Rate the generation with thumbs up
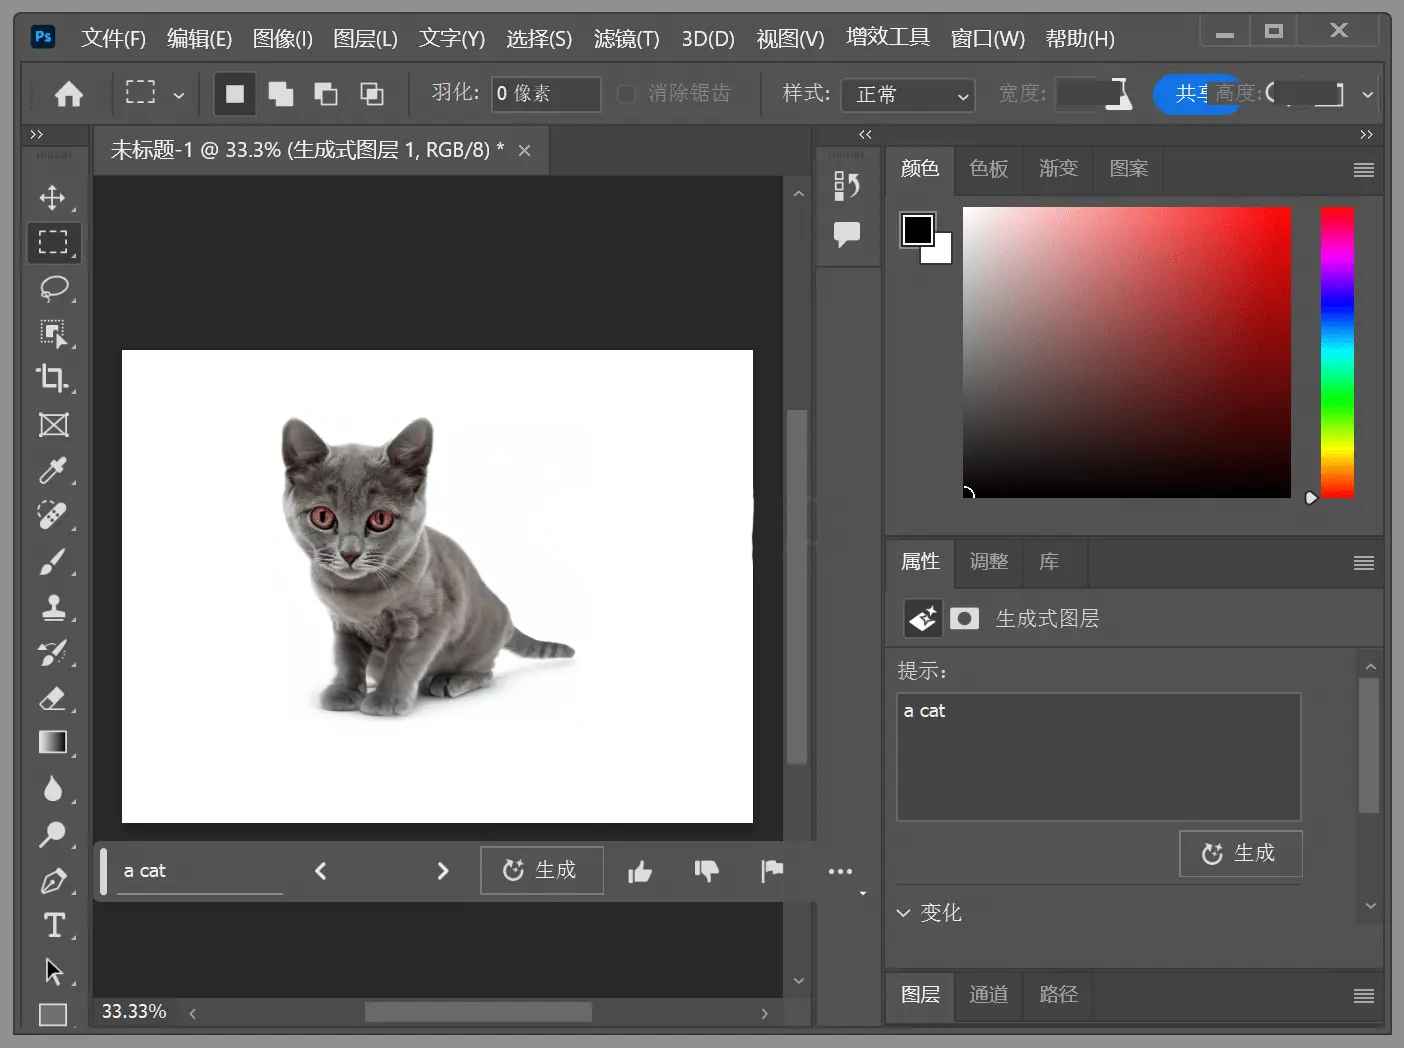This screenshot has width=1404, height=1048. (640, 871)
